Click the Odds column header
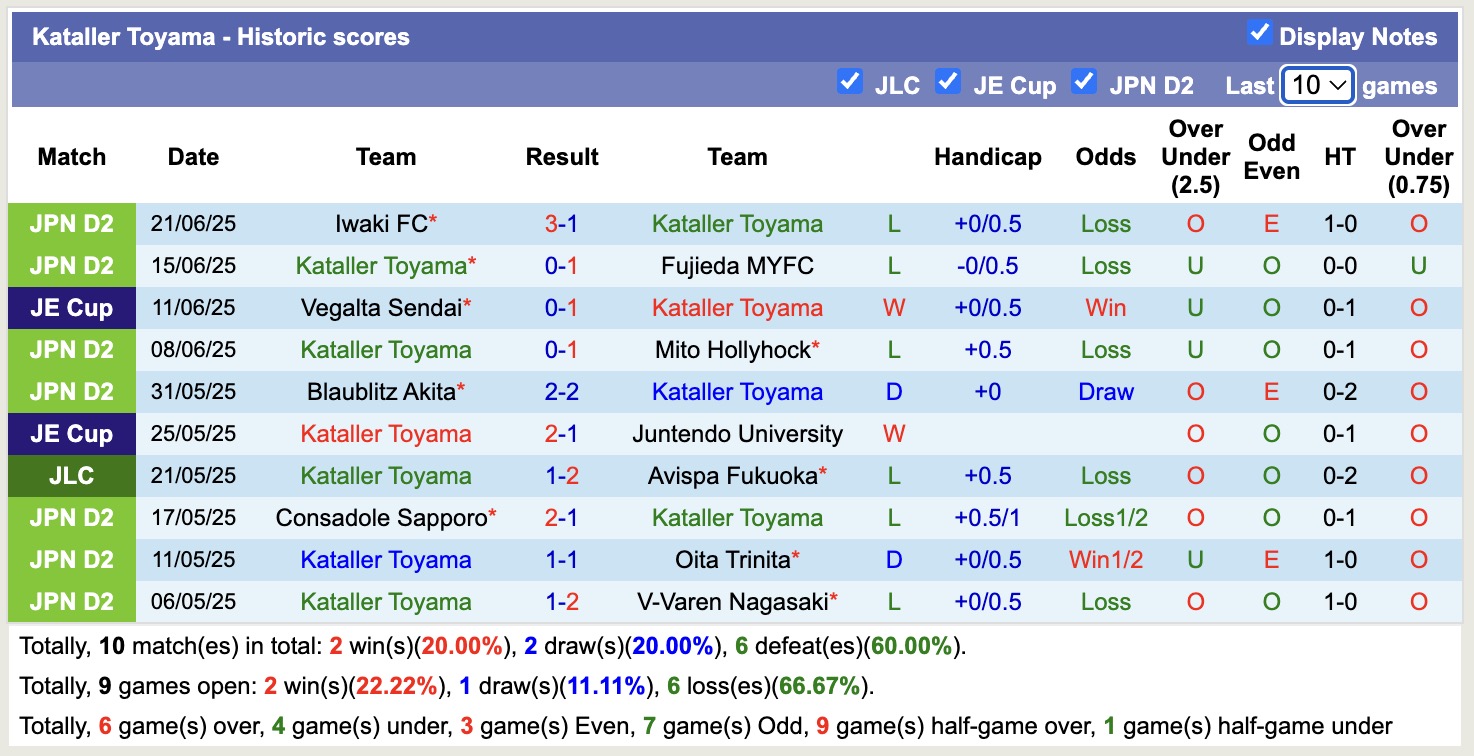 click(1105, 157)
